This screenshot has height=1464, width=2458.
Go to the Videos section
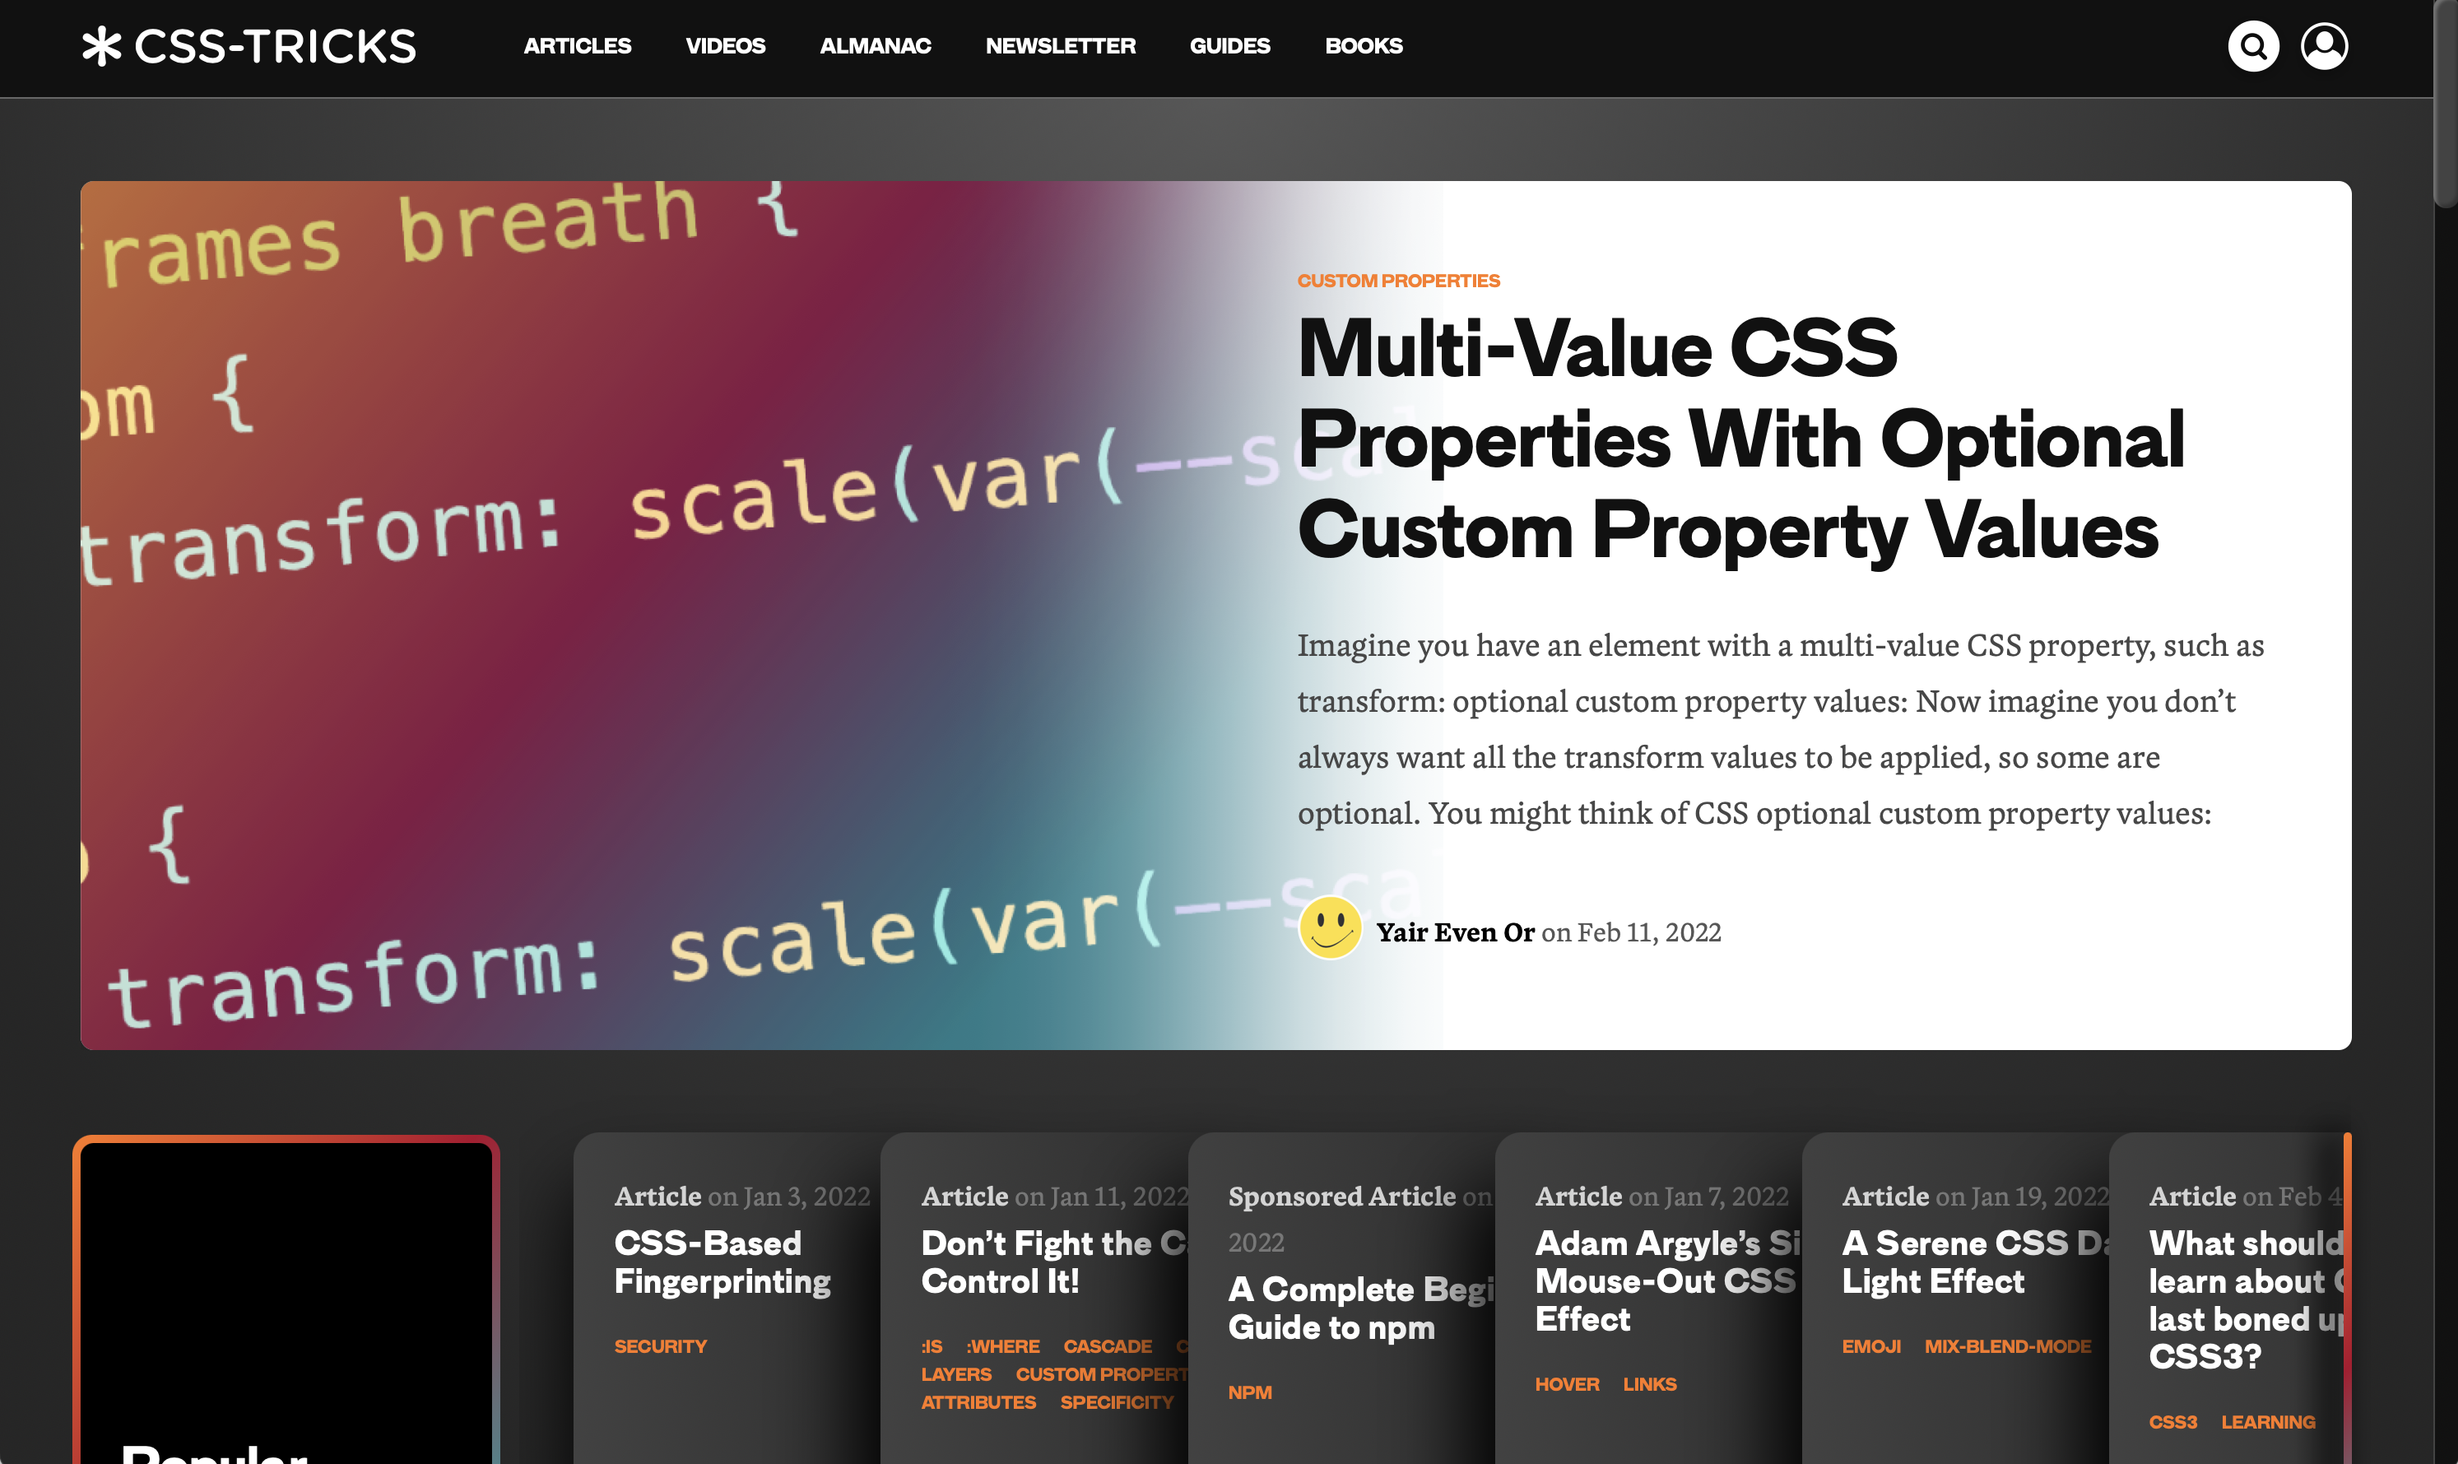[x=725, y=46]
